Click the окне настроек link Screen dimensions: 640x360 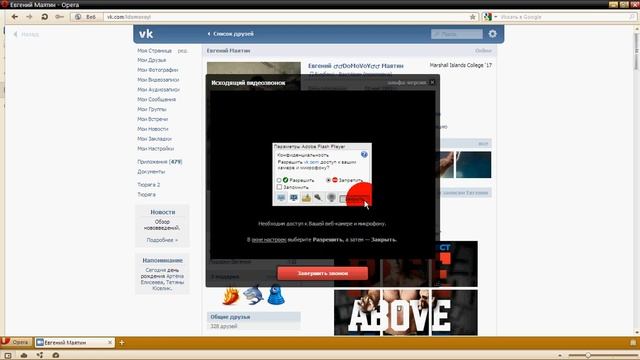point(269,240)
